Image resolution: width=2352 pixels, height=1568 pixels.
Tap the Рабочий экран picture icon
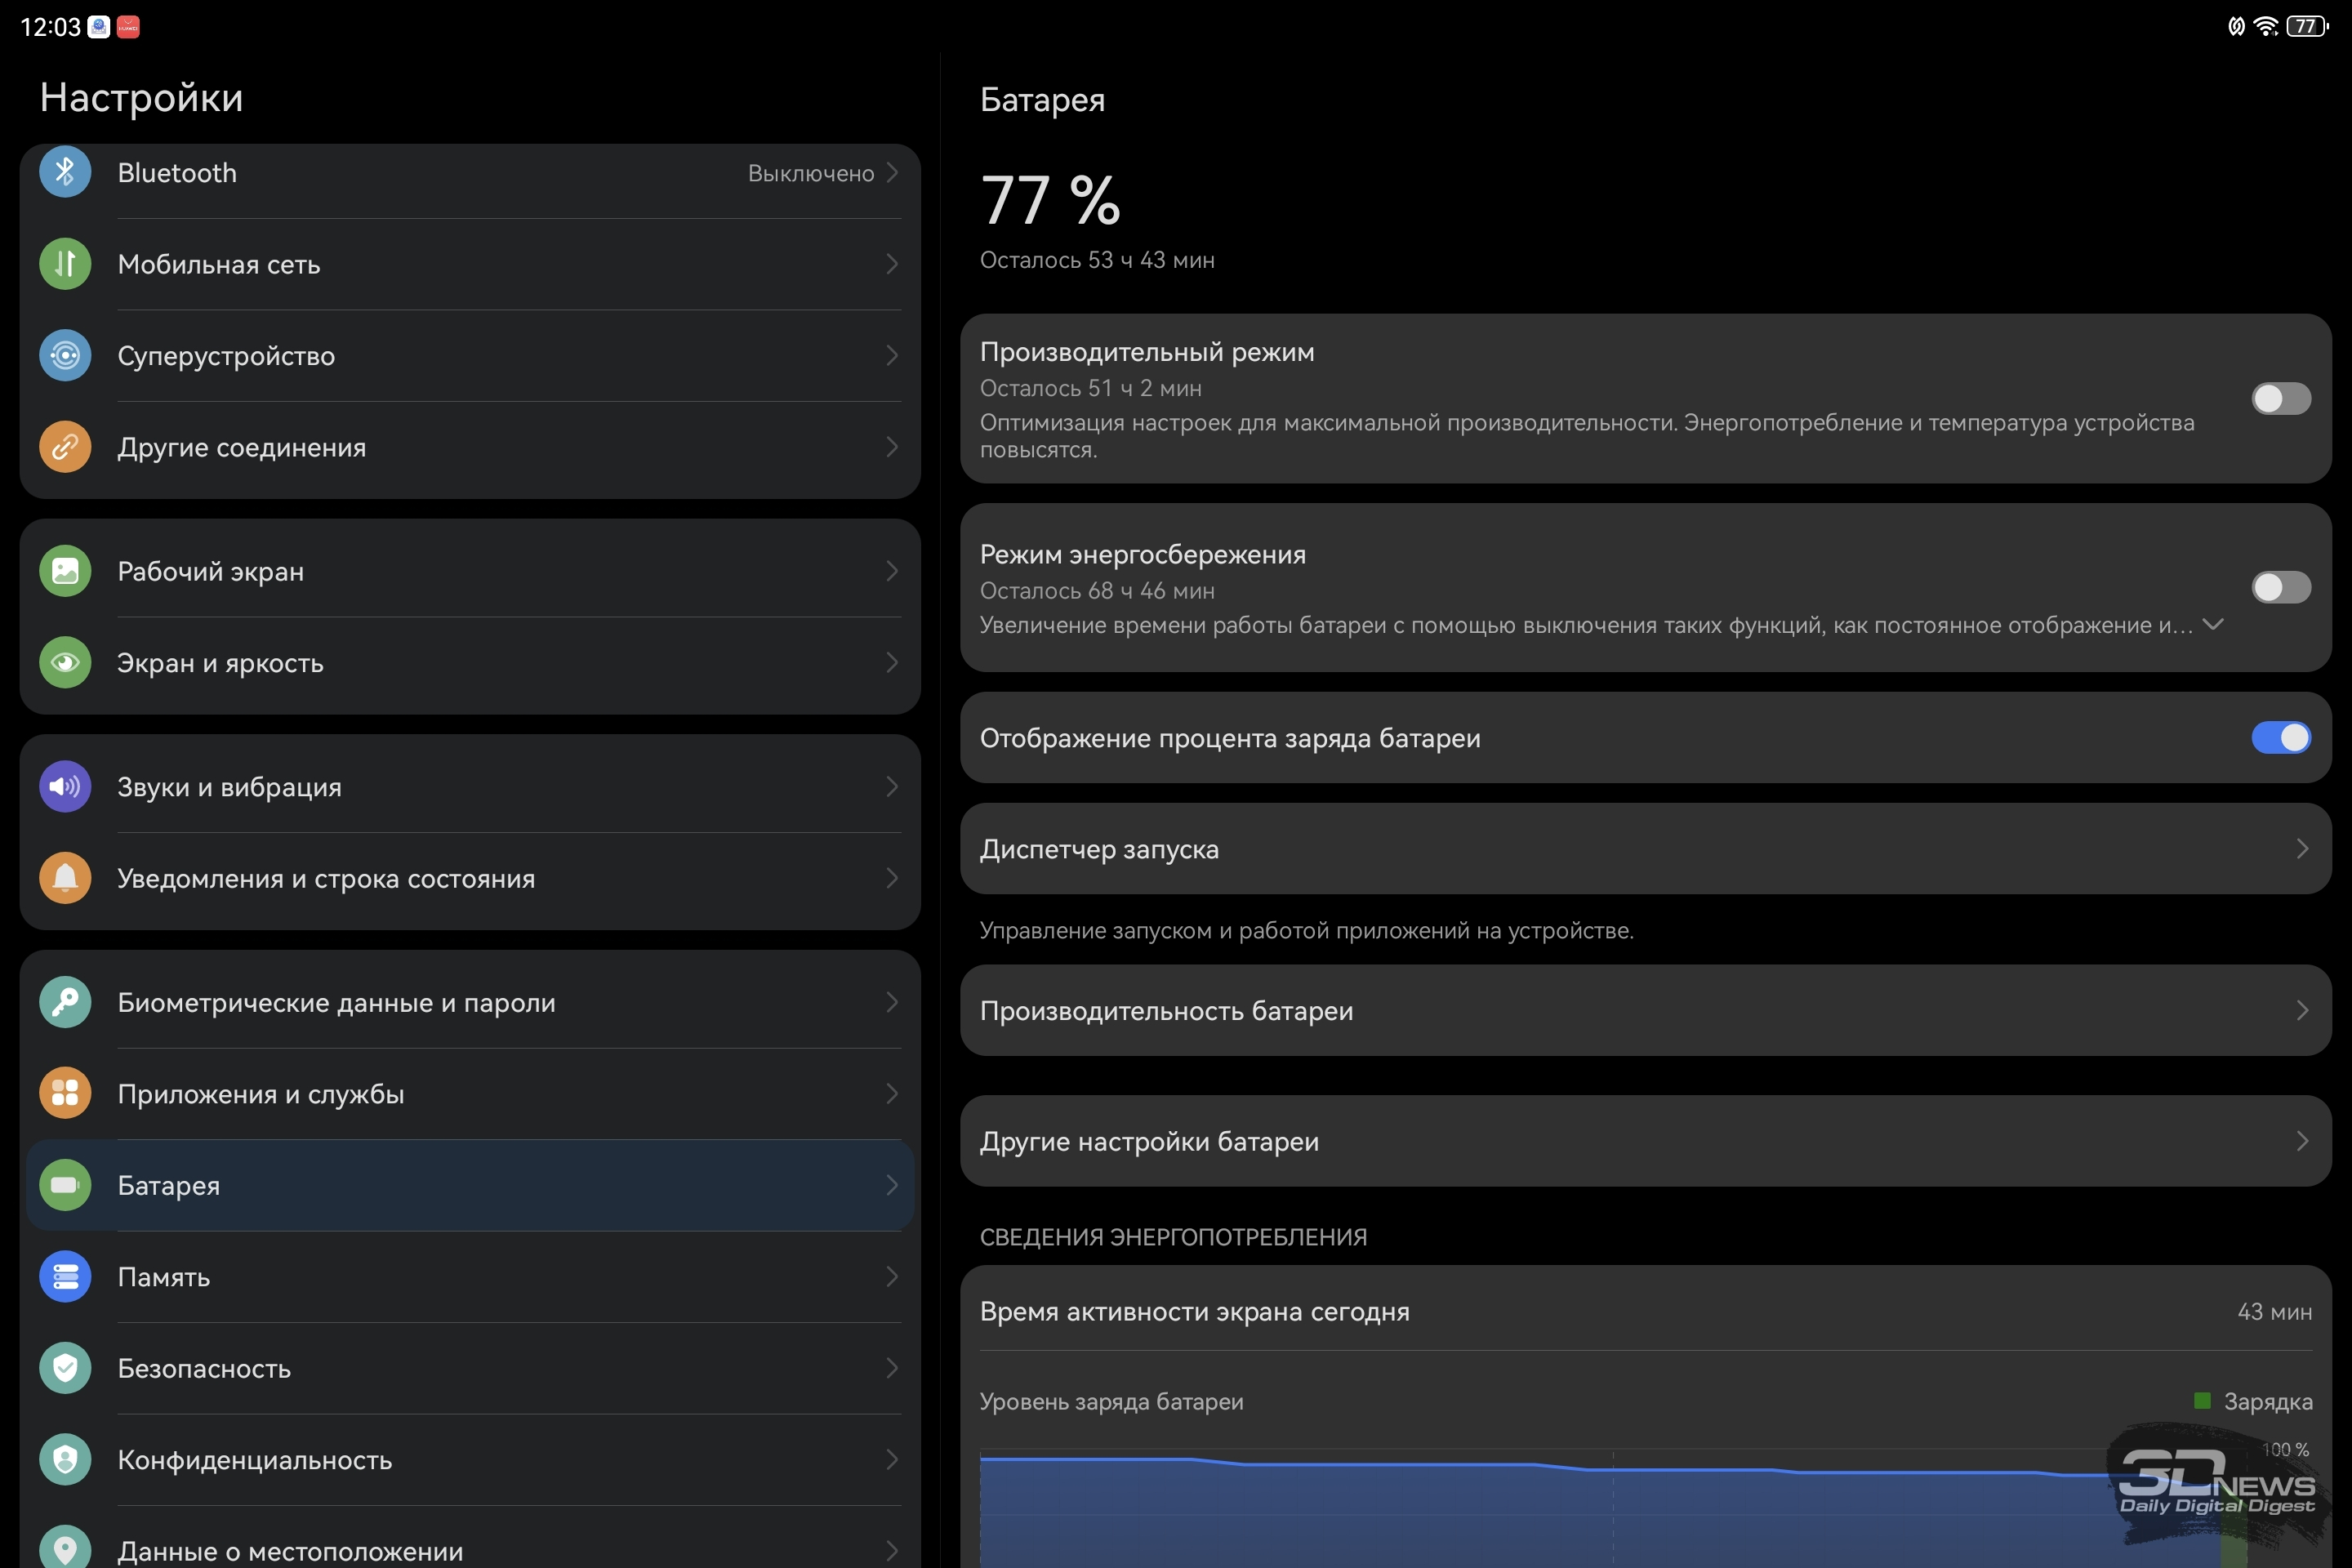(x=65, y=571)
